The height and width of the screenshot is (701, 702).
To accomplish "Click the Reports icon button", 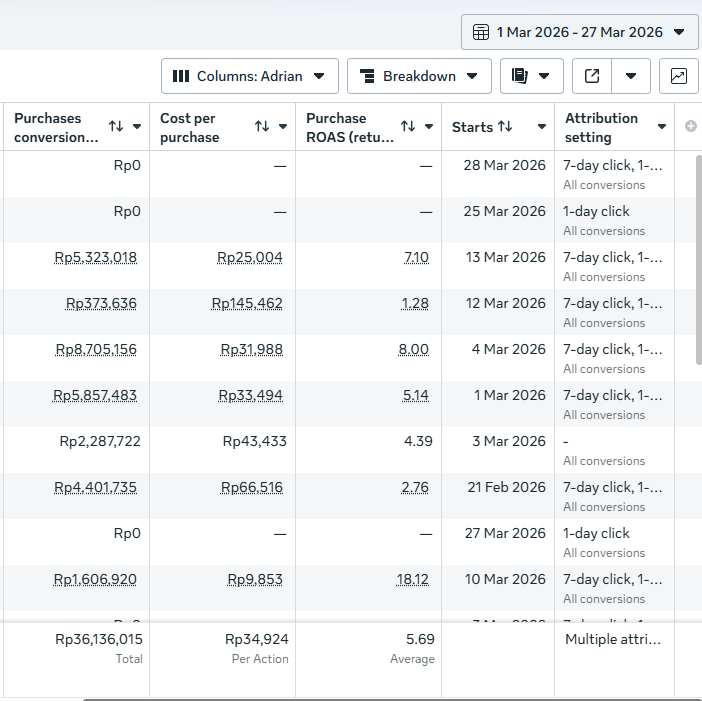I will click(x=531, y=76).
